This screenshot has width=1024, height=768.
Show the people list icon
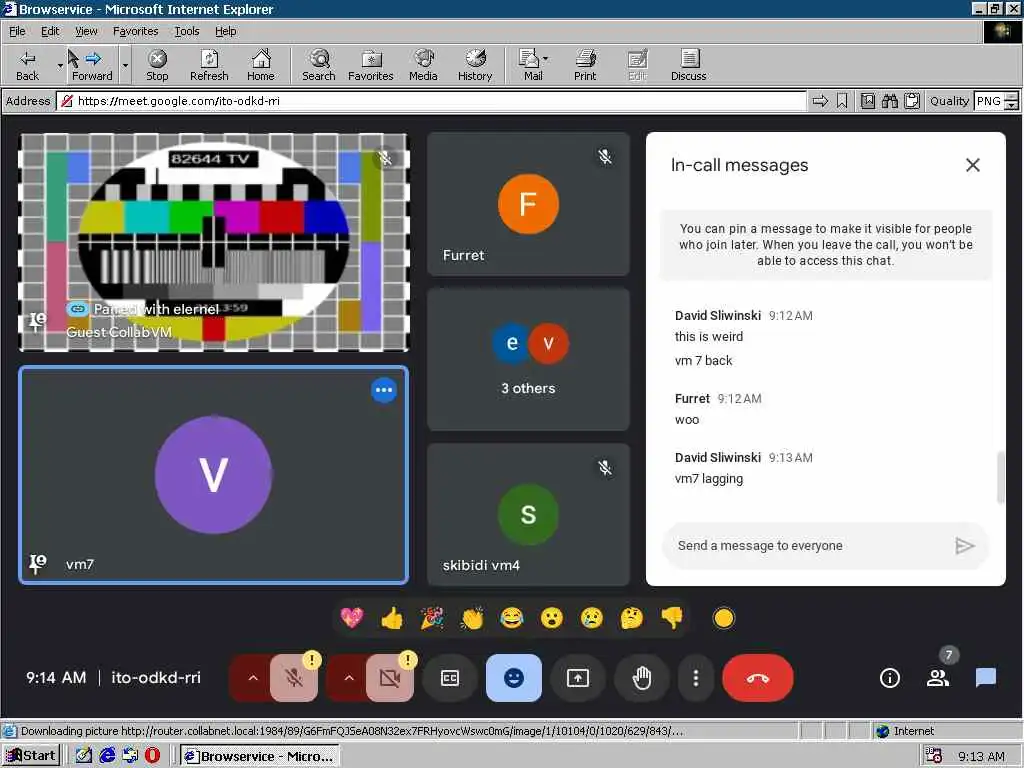[x=938, y=679]
